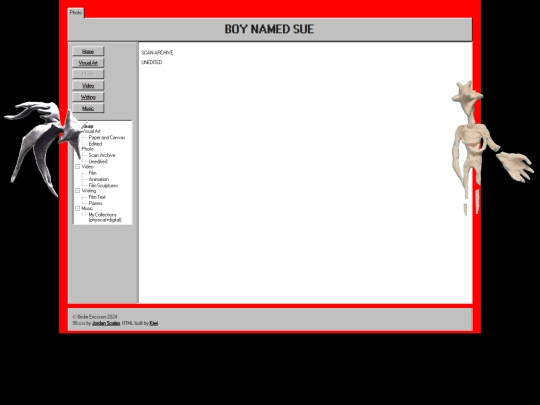Select Animation in the sitemap tree
This screenshot has width=540, height=405.
(x=99, y=179)
